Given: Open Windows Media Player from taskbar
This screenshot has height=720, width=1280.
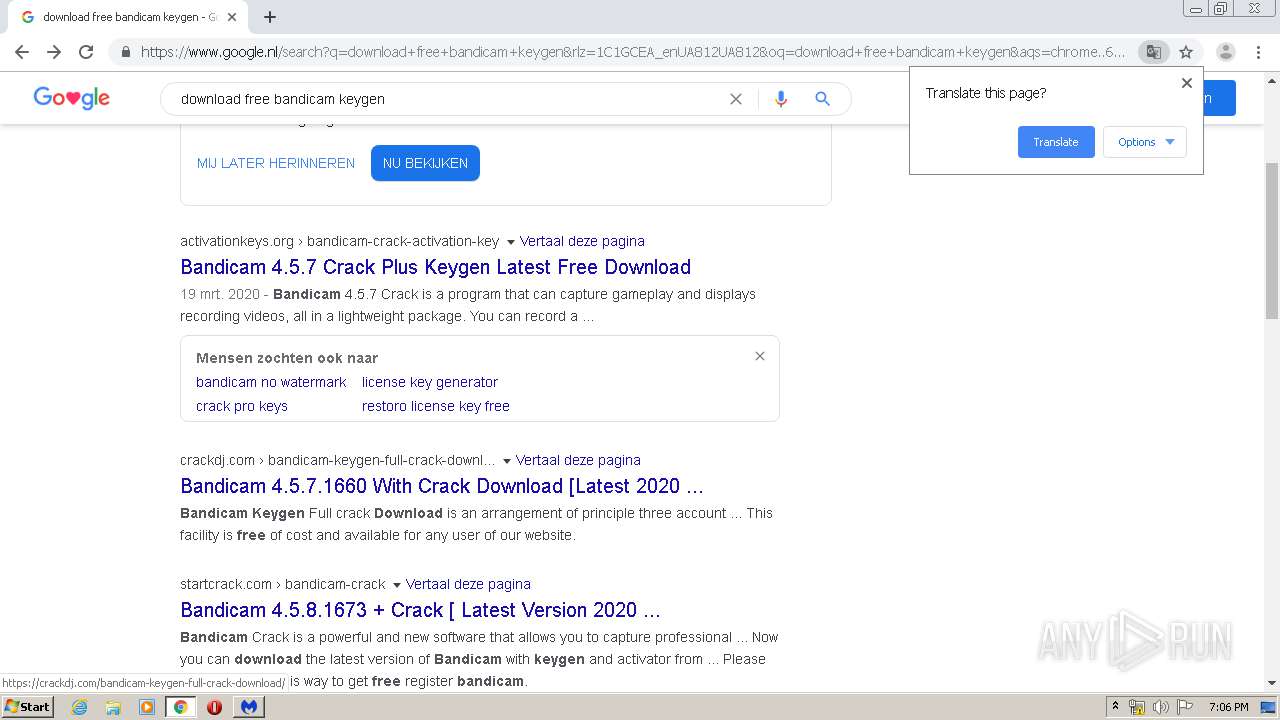Looking at the screenshot, I should [147, 707].
